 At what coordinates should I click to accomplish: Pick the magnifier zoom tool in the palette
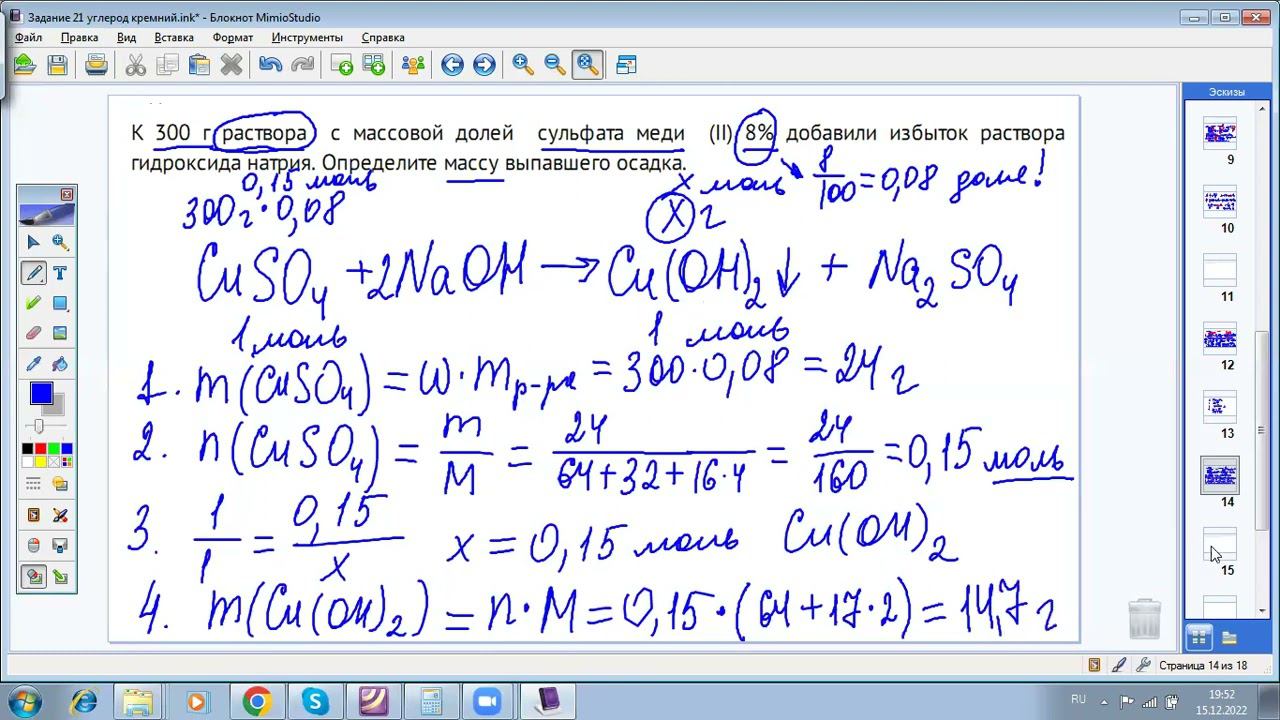coord(60,242)
